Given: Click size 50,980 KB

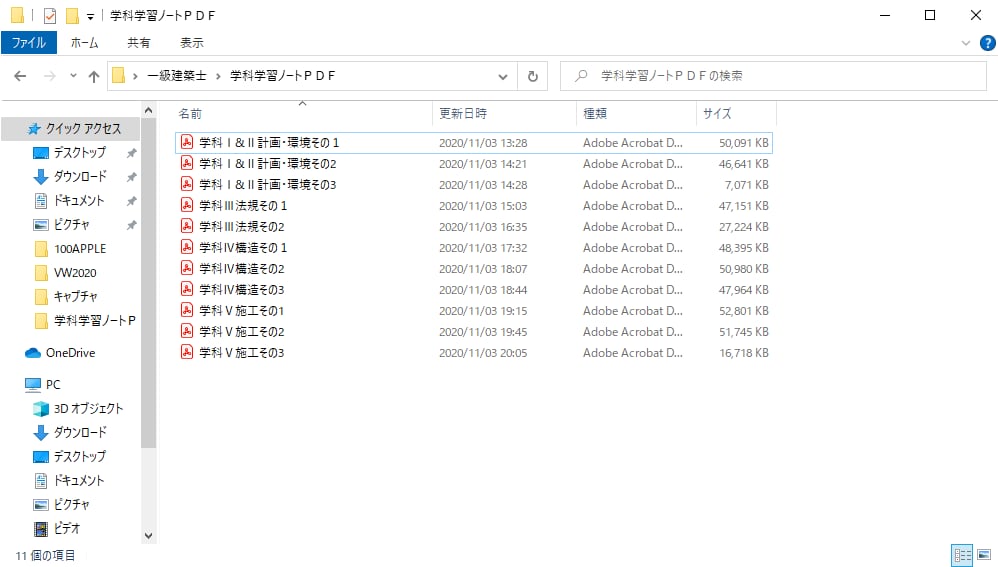Looking at the screenshot, I should (744, 269).
